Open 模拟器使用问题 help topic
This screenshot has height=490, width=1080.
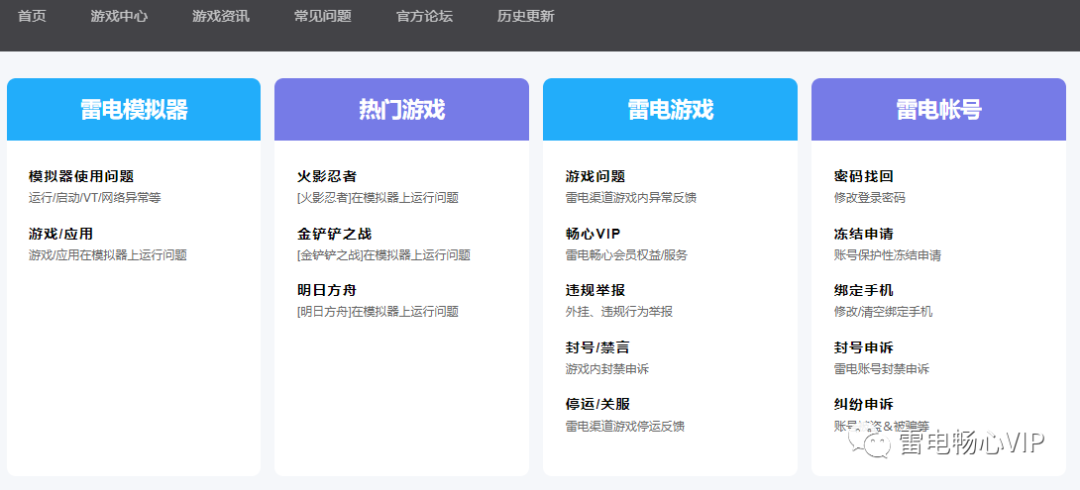(81, 177)
